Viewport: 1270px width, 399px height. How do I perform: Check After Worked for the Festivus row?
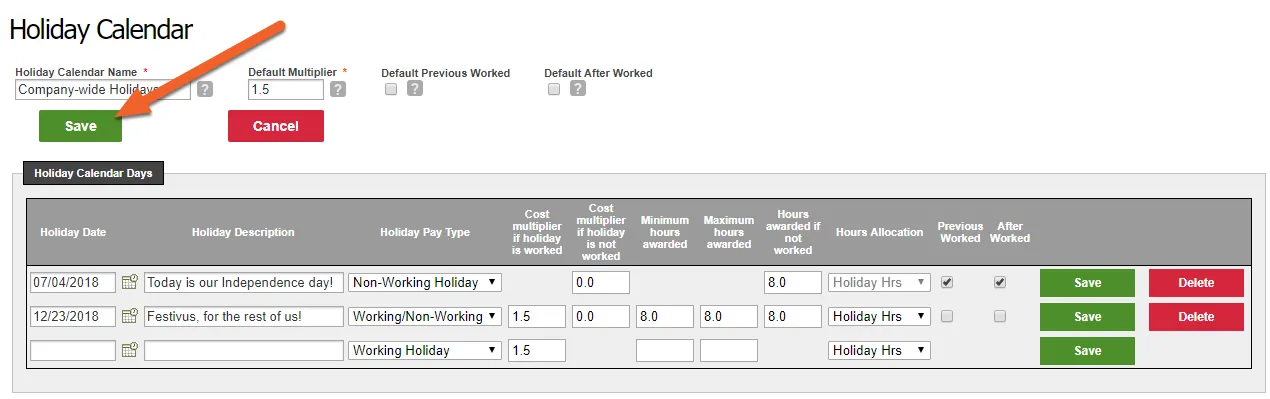[999, 316]
